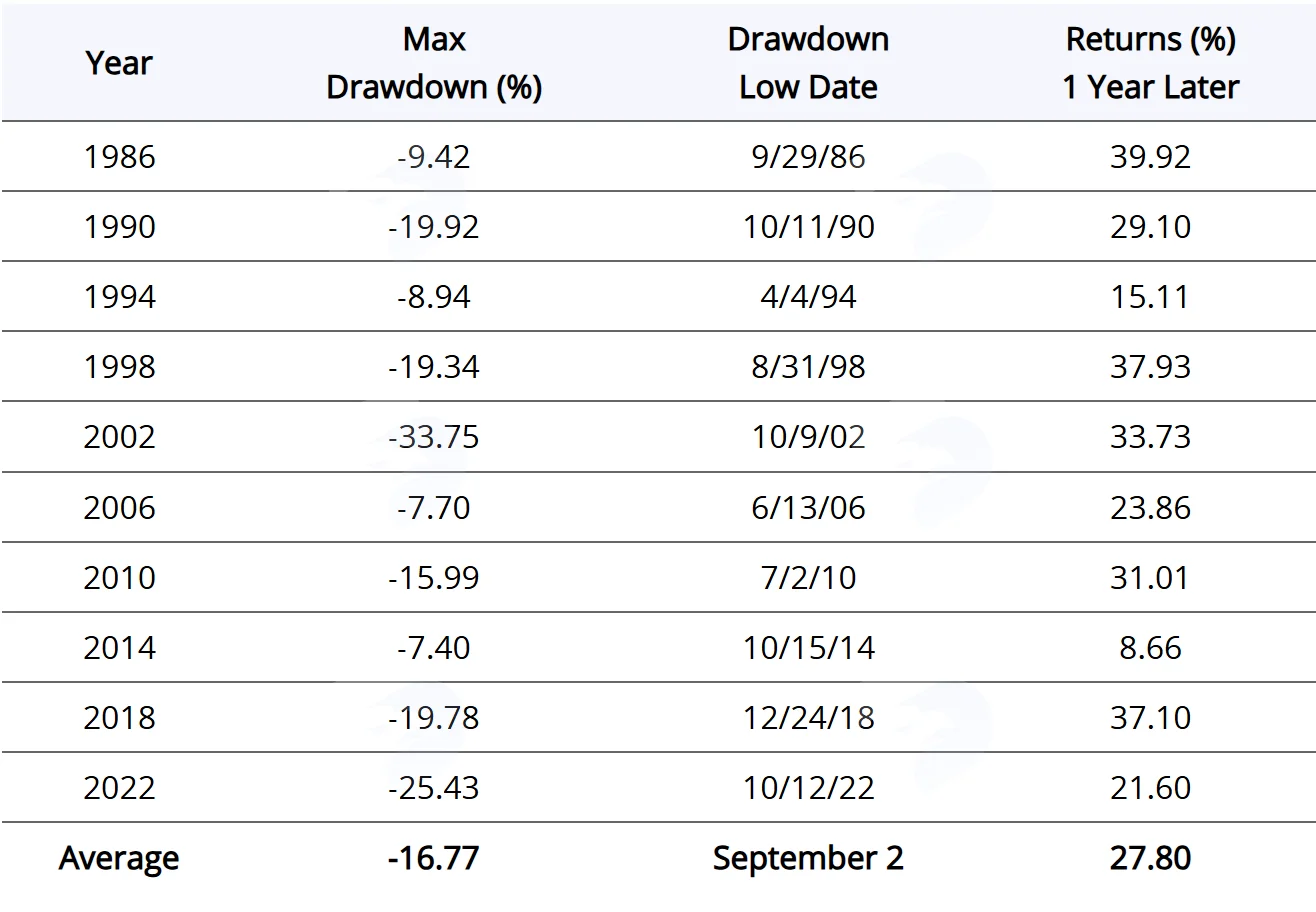Image resolution: width=1316 pixels, height=912 pixels.
Task: Select the Max Drawdown (%) column header
Action: (434, 63)
